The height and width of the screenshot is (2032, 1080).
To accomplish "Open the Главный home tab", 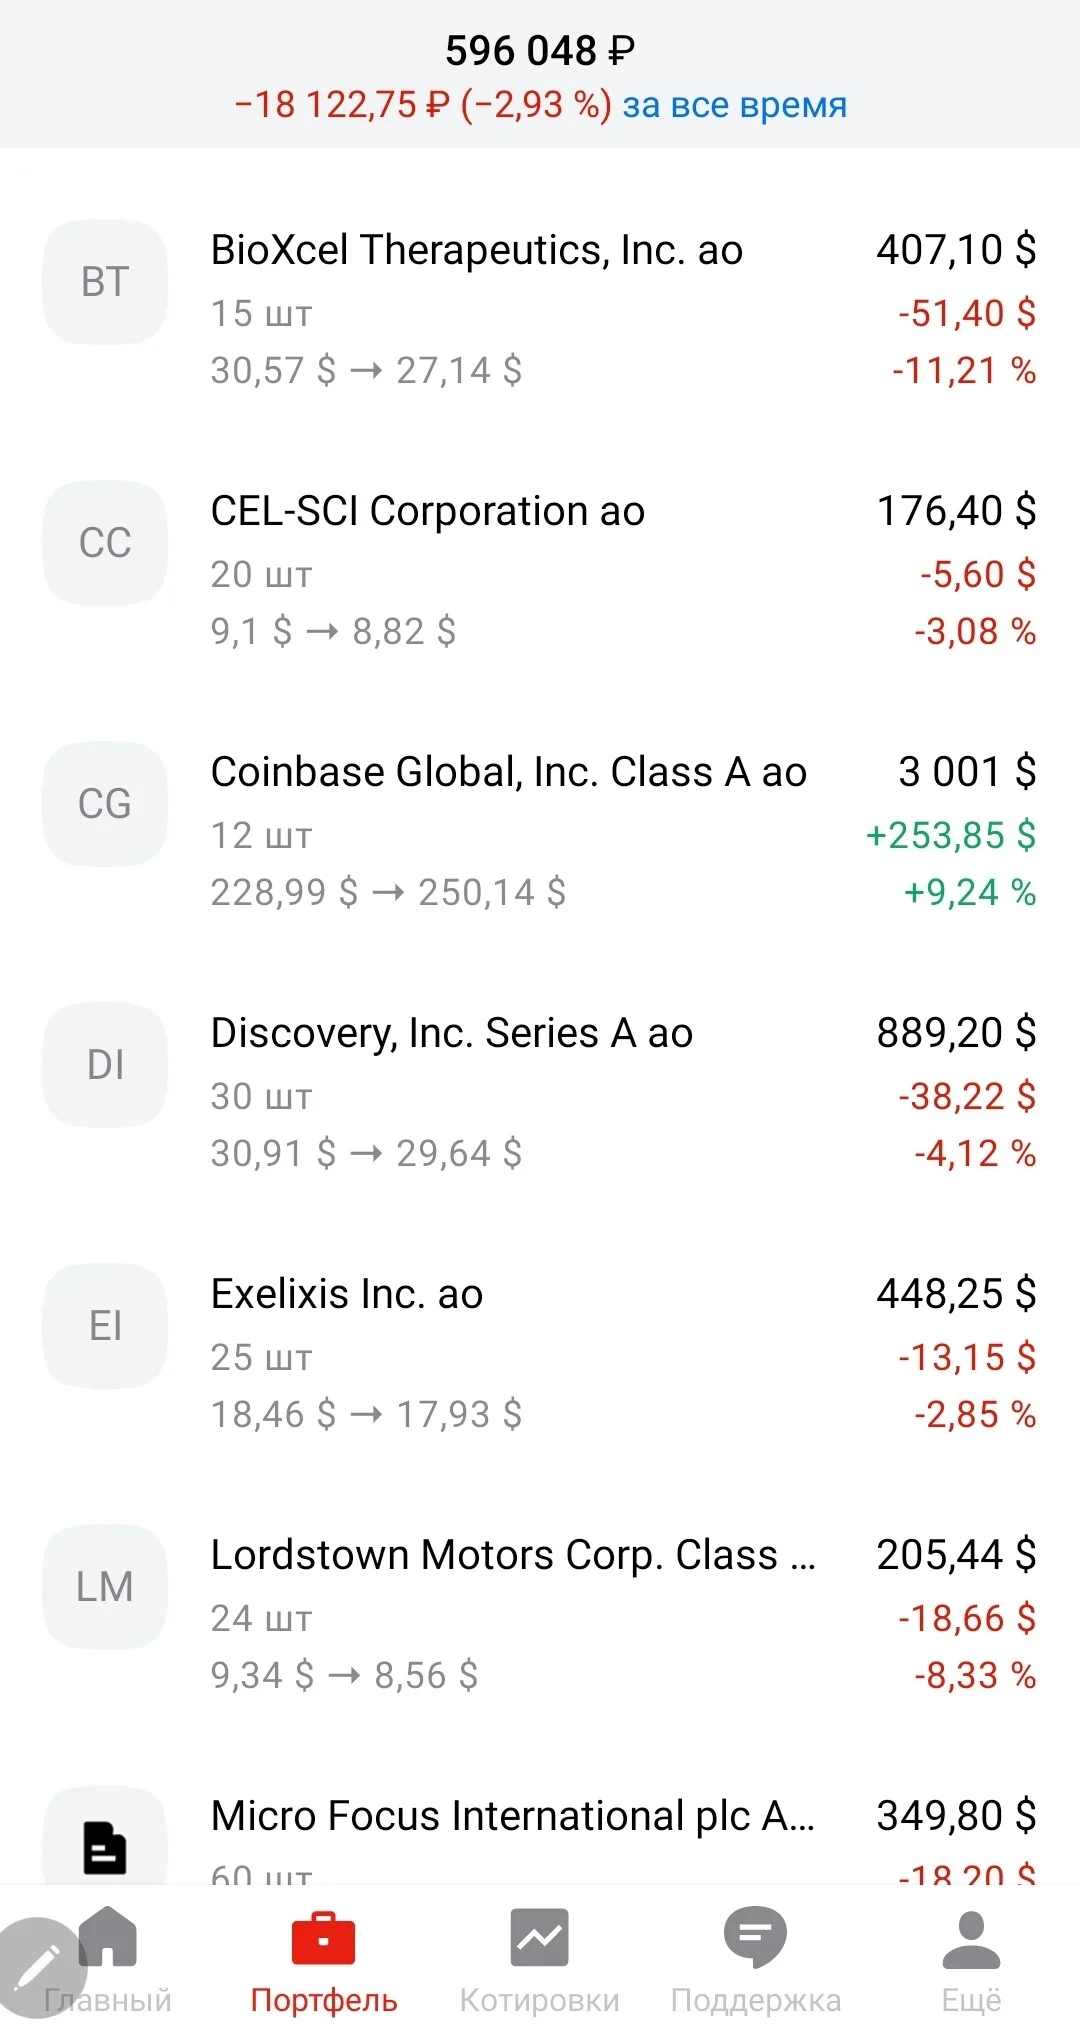I will point(108,1960).
